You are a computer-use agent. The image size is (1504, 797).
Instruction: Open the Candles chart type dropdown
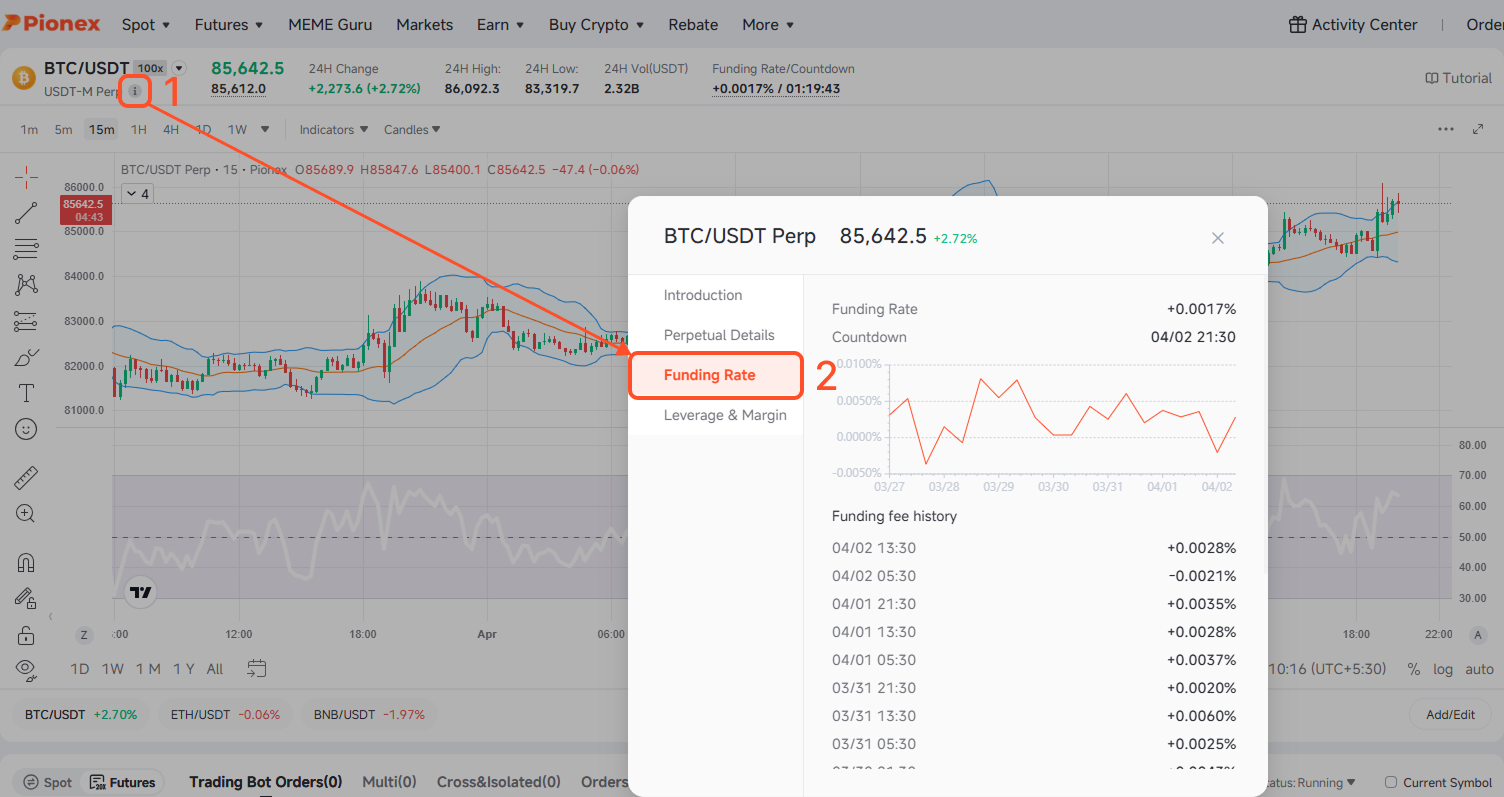(x=412, y=129)
